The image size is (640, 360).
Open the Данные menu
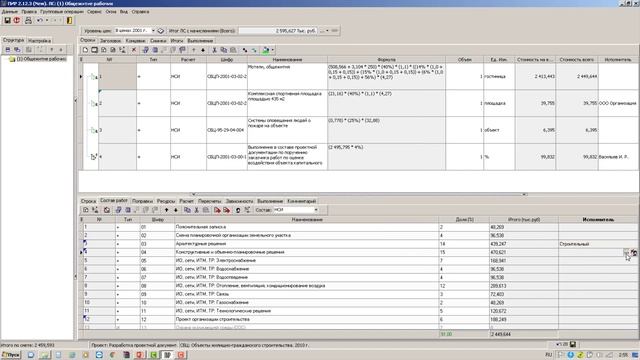tap(9, 12)
